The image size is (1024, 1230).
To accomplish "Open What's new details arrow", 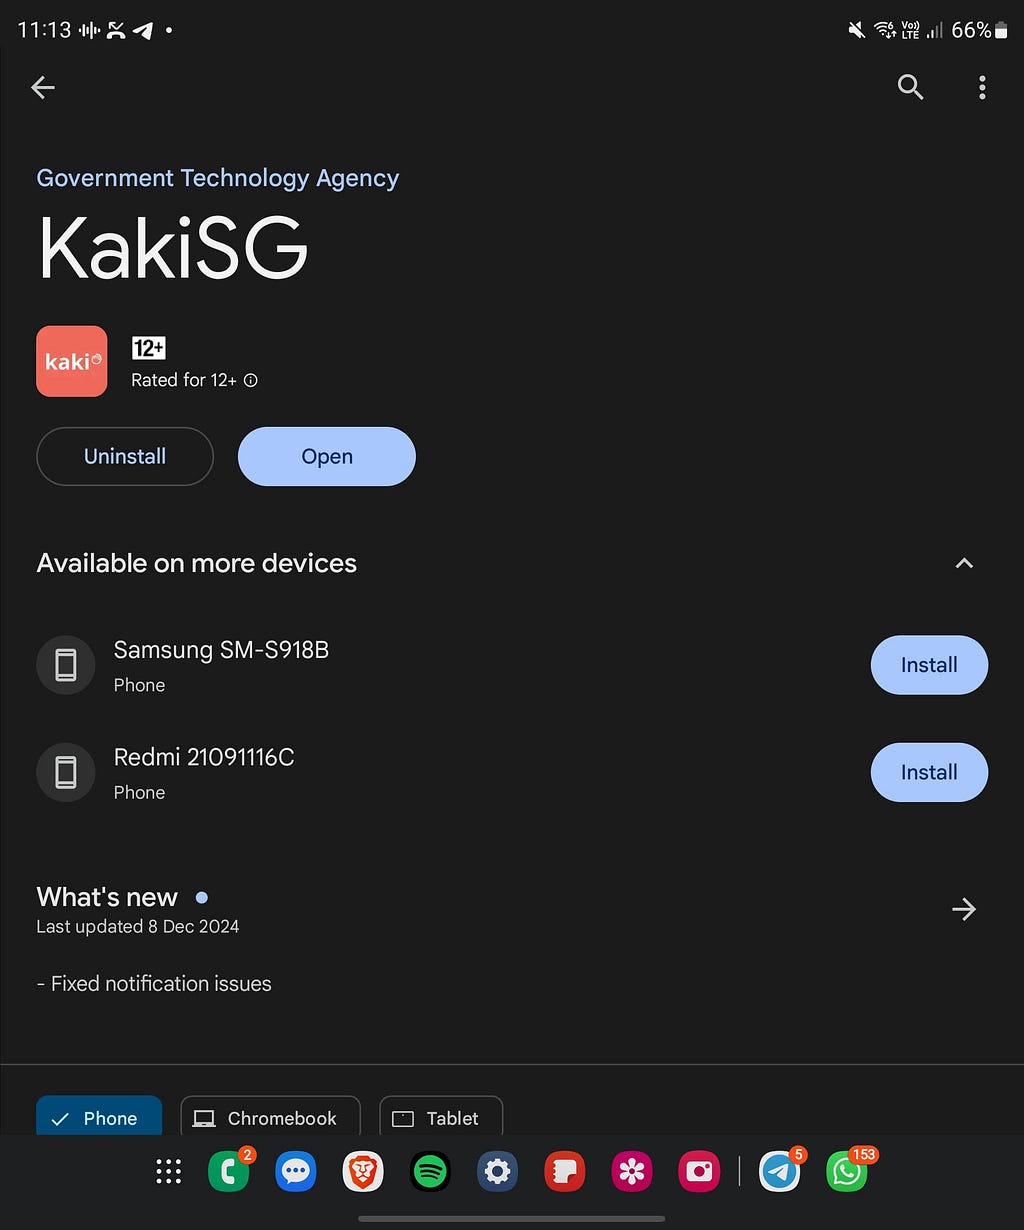I will coord(964,909).
